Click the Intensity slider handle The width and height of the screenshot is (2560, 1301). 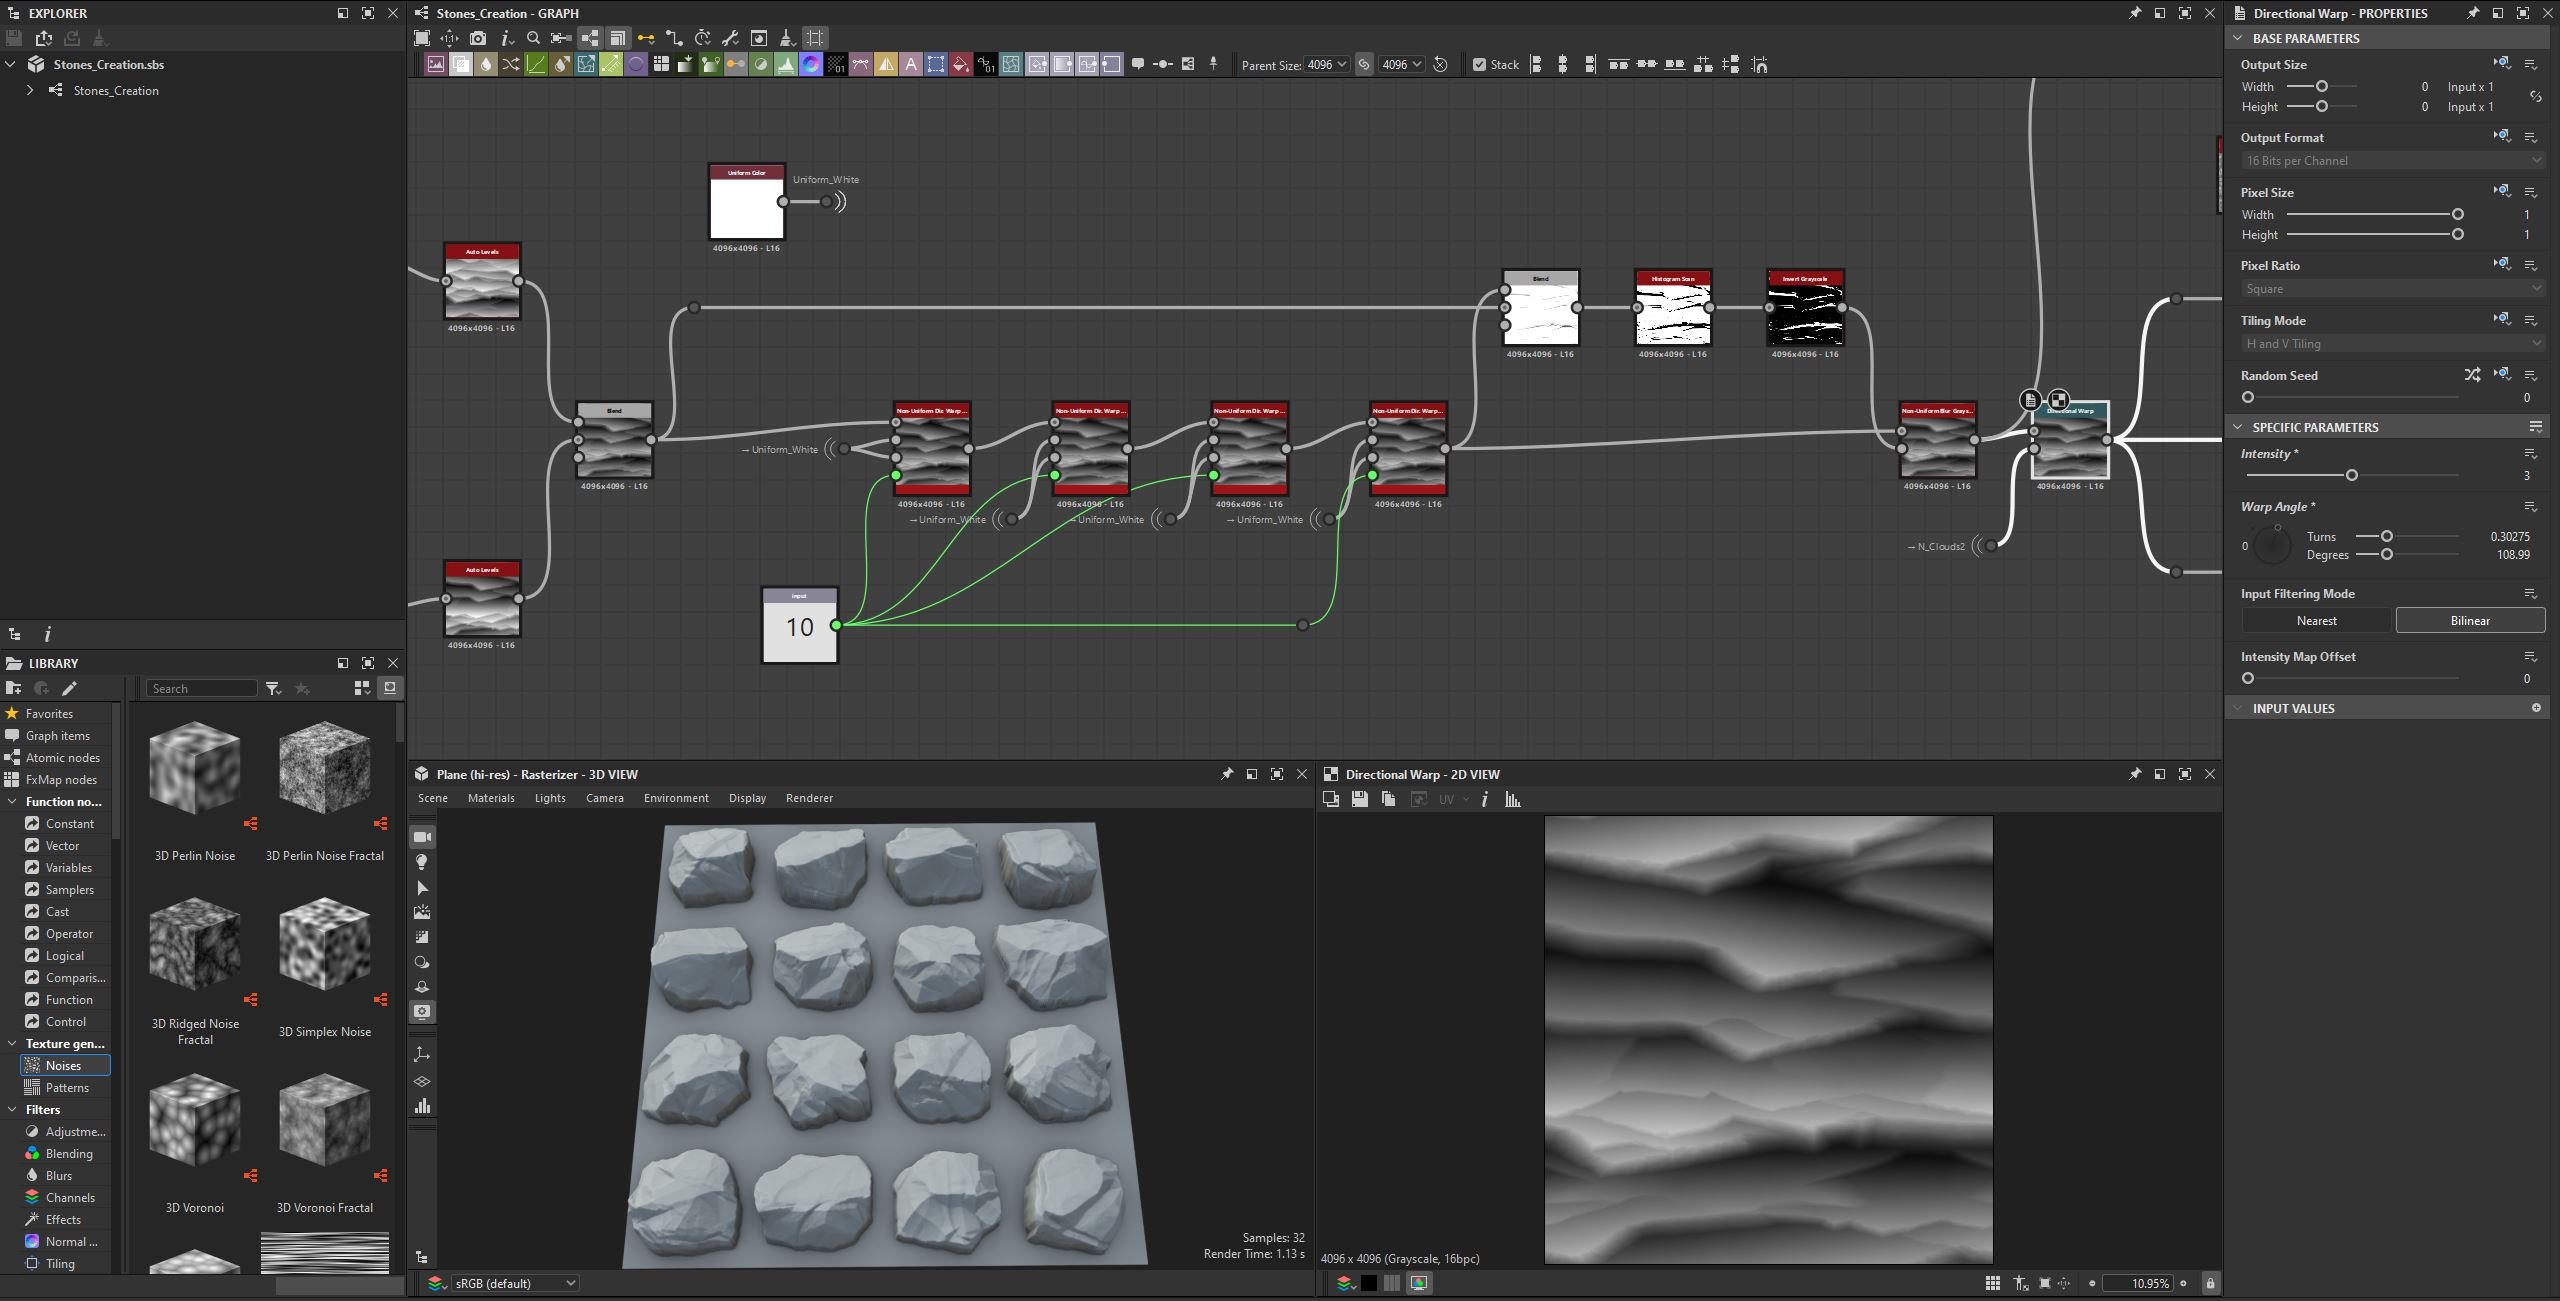pos(2352,475)
